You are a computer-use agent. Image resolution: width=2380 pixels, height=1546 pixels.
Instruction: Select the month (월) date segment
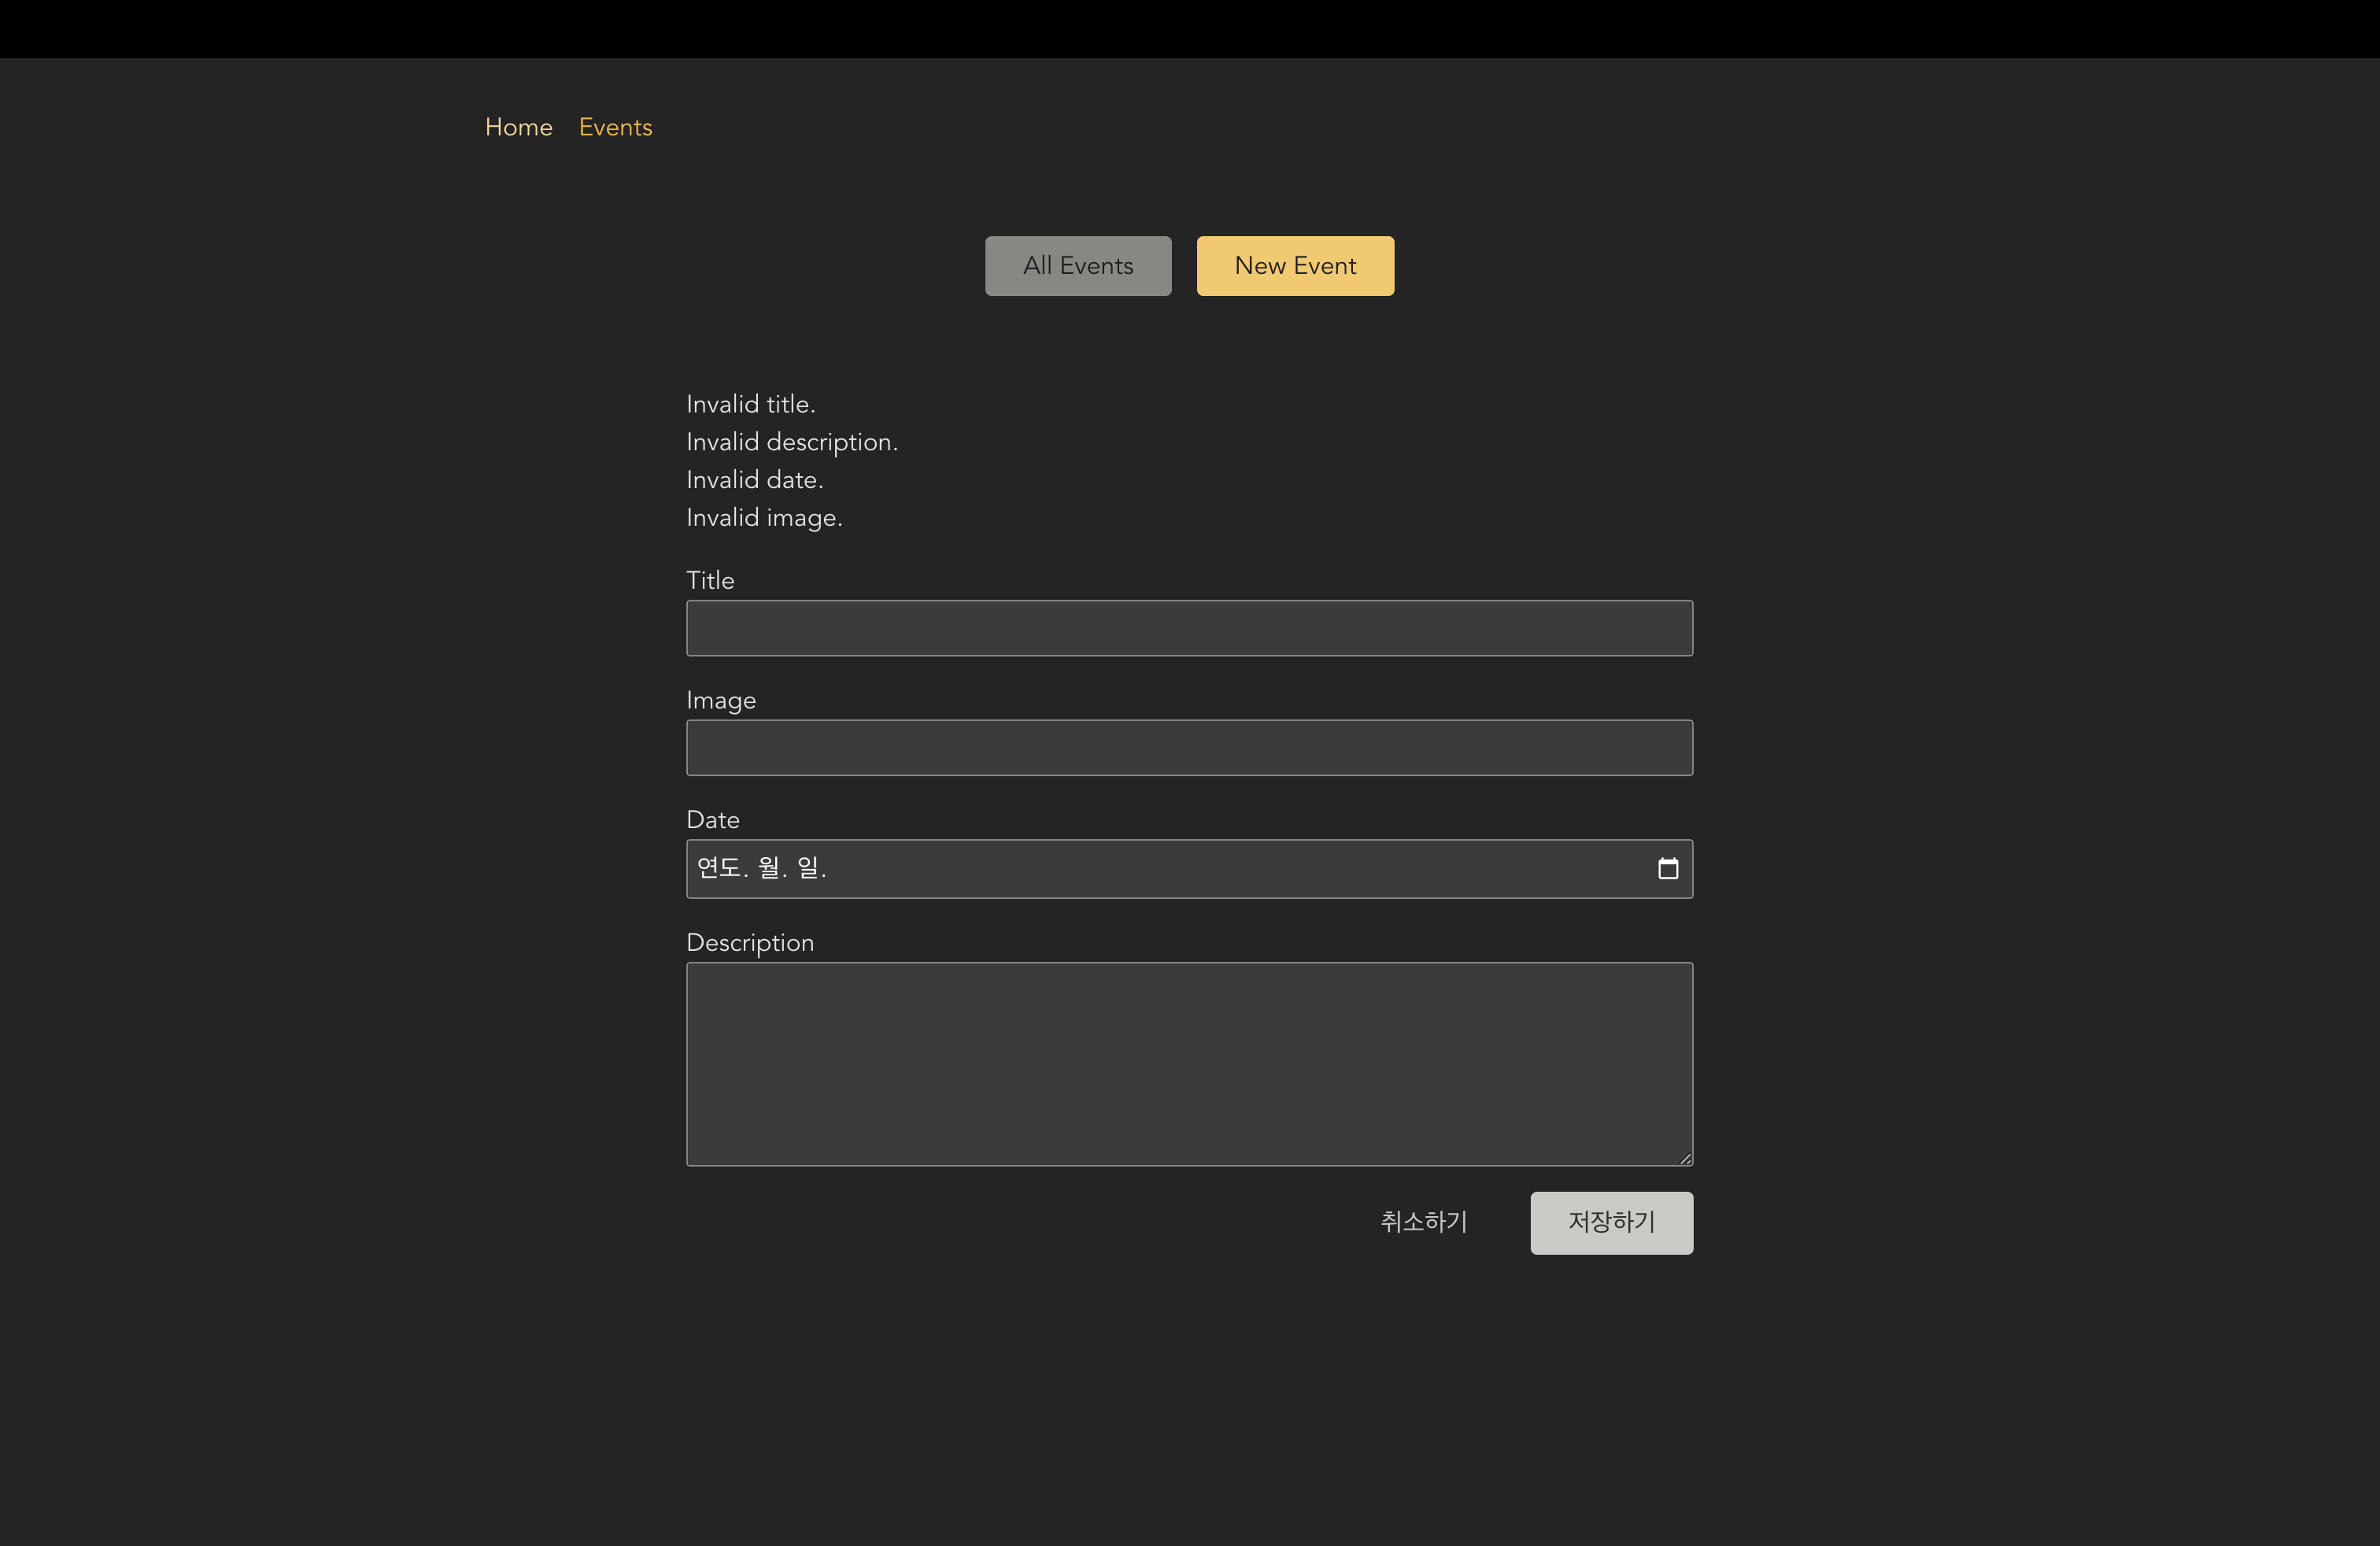coord(768,868)
